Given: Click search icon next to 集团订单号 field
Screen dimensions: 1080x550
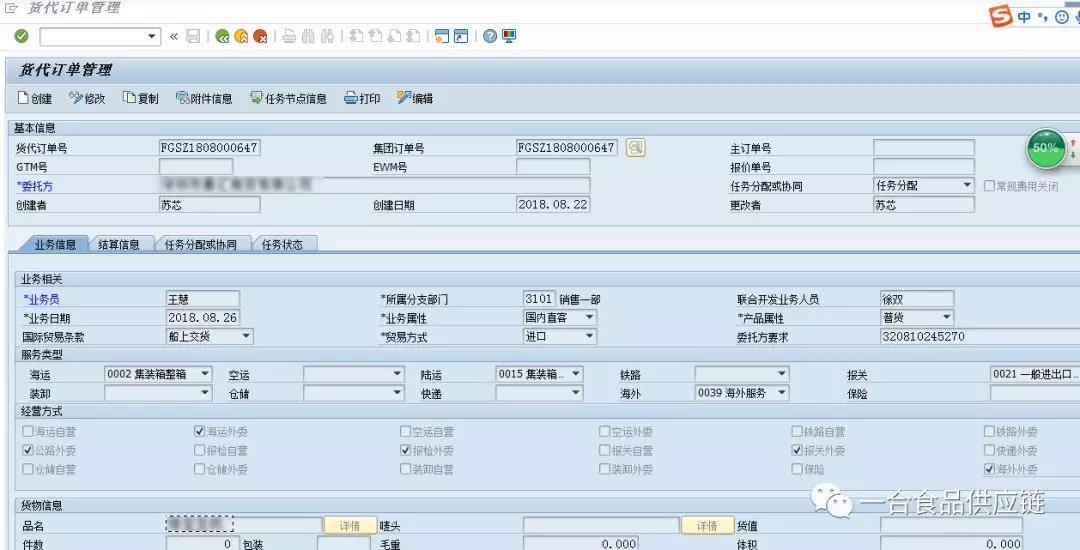Looking at the screenshot, I should click(635, 148).
